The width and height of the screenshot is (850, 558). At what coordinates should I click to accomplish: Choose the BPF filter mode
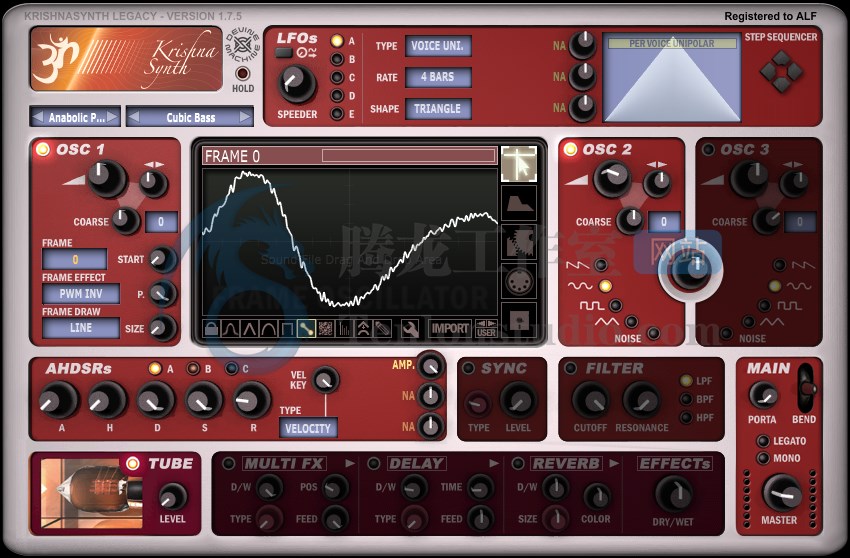[x=686, y=399]
